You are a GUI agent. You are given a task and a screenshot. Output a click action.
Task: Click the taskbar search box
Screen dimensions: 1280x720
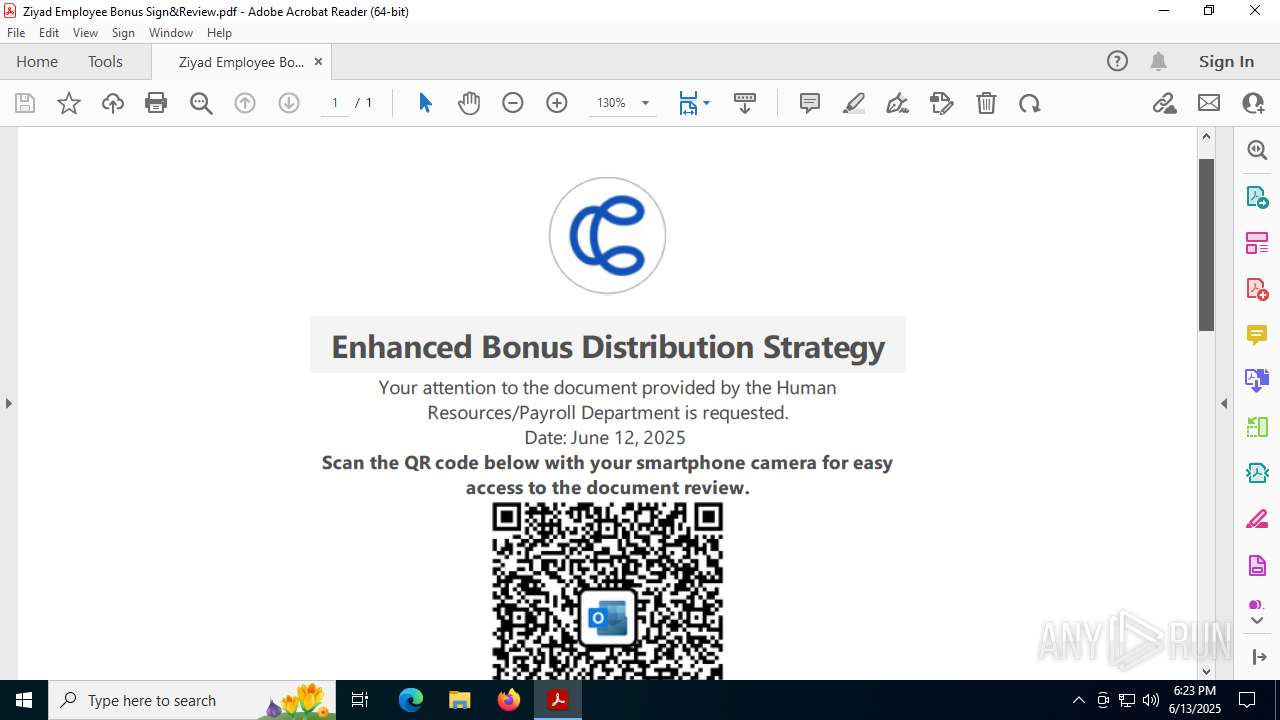point(192,700)
